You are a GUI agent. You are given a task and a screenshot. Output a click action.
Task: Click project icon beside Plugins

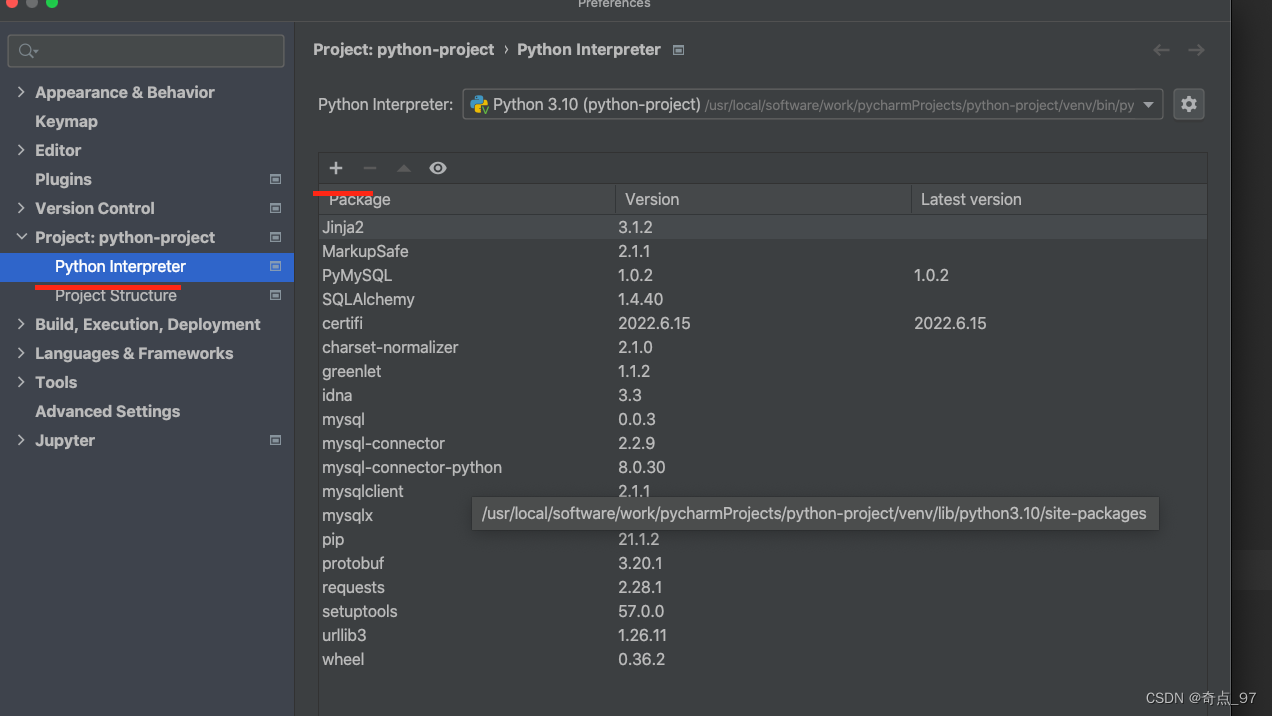(276, 179)
